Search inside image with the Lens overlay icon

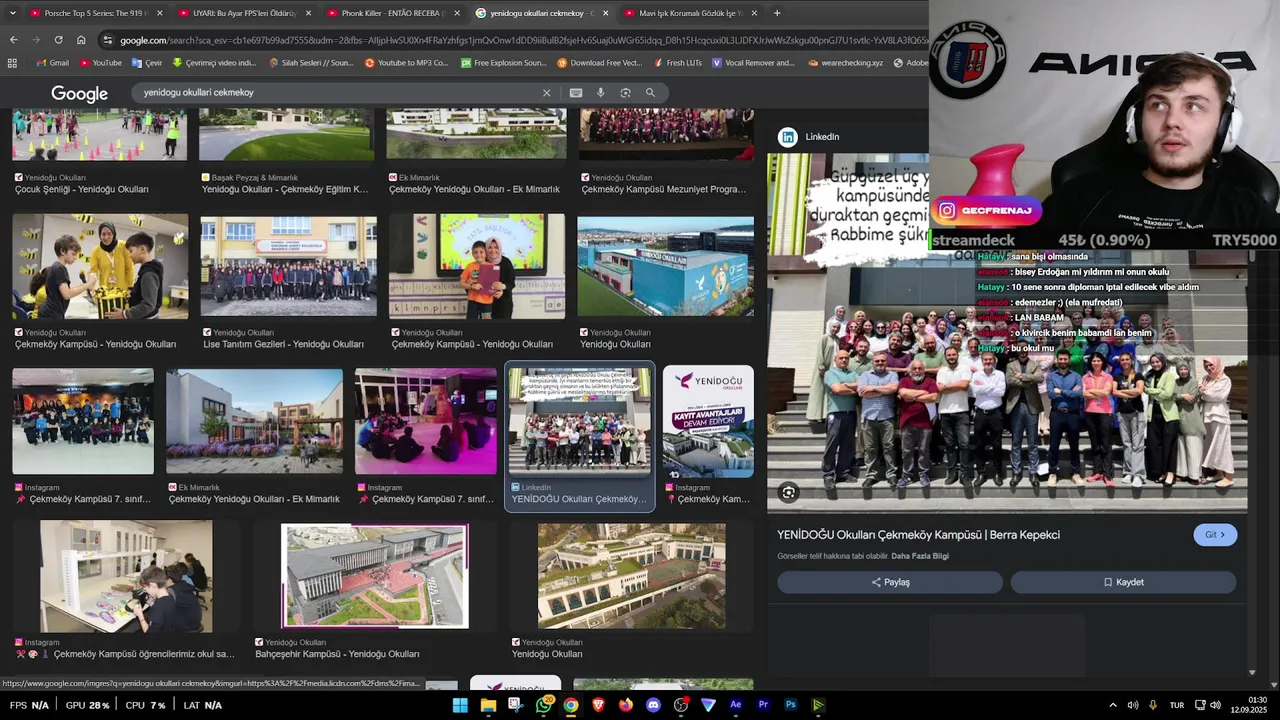pos(789,492)
